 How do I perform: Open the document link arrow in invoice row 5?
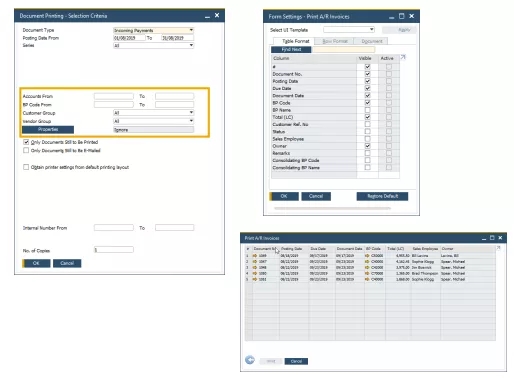coord(255,279)
